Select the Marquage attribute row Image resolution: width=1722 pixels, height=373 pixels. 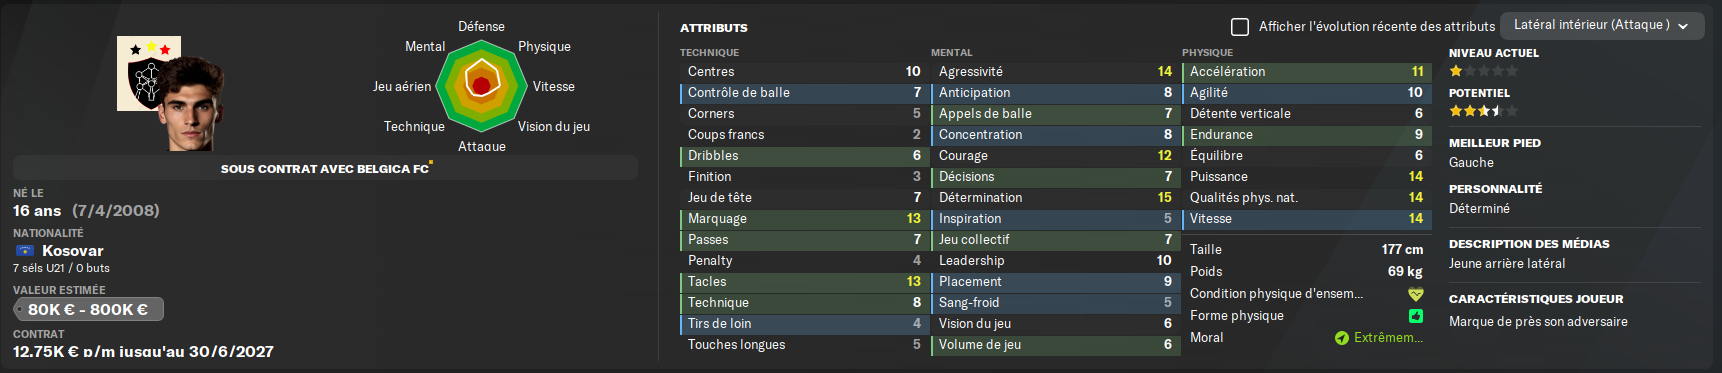pyautogui.click(x=802, y=219)
